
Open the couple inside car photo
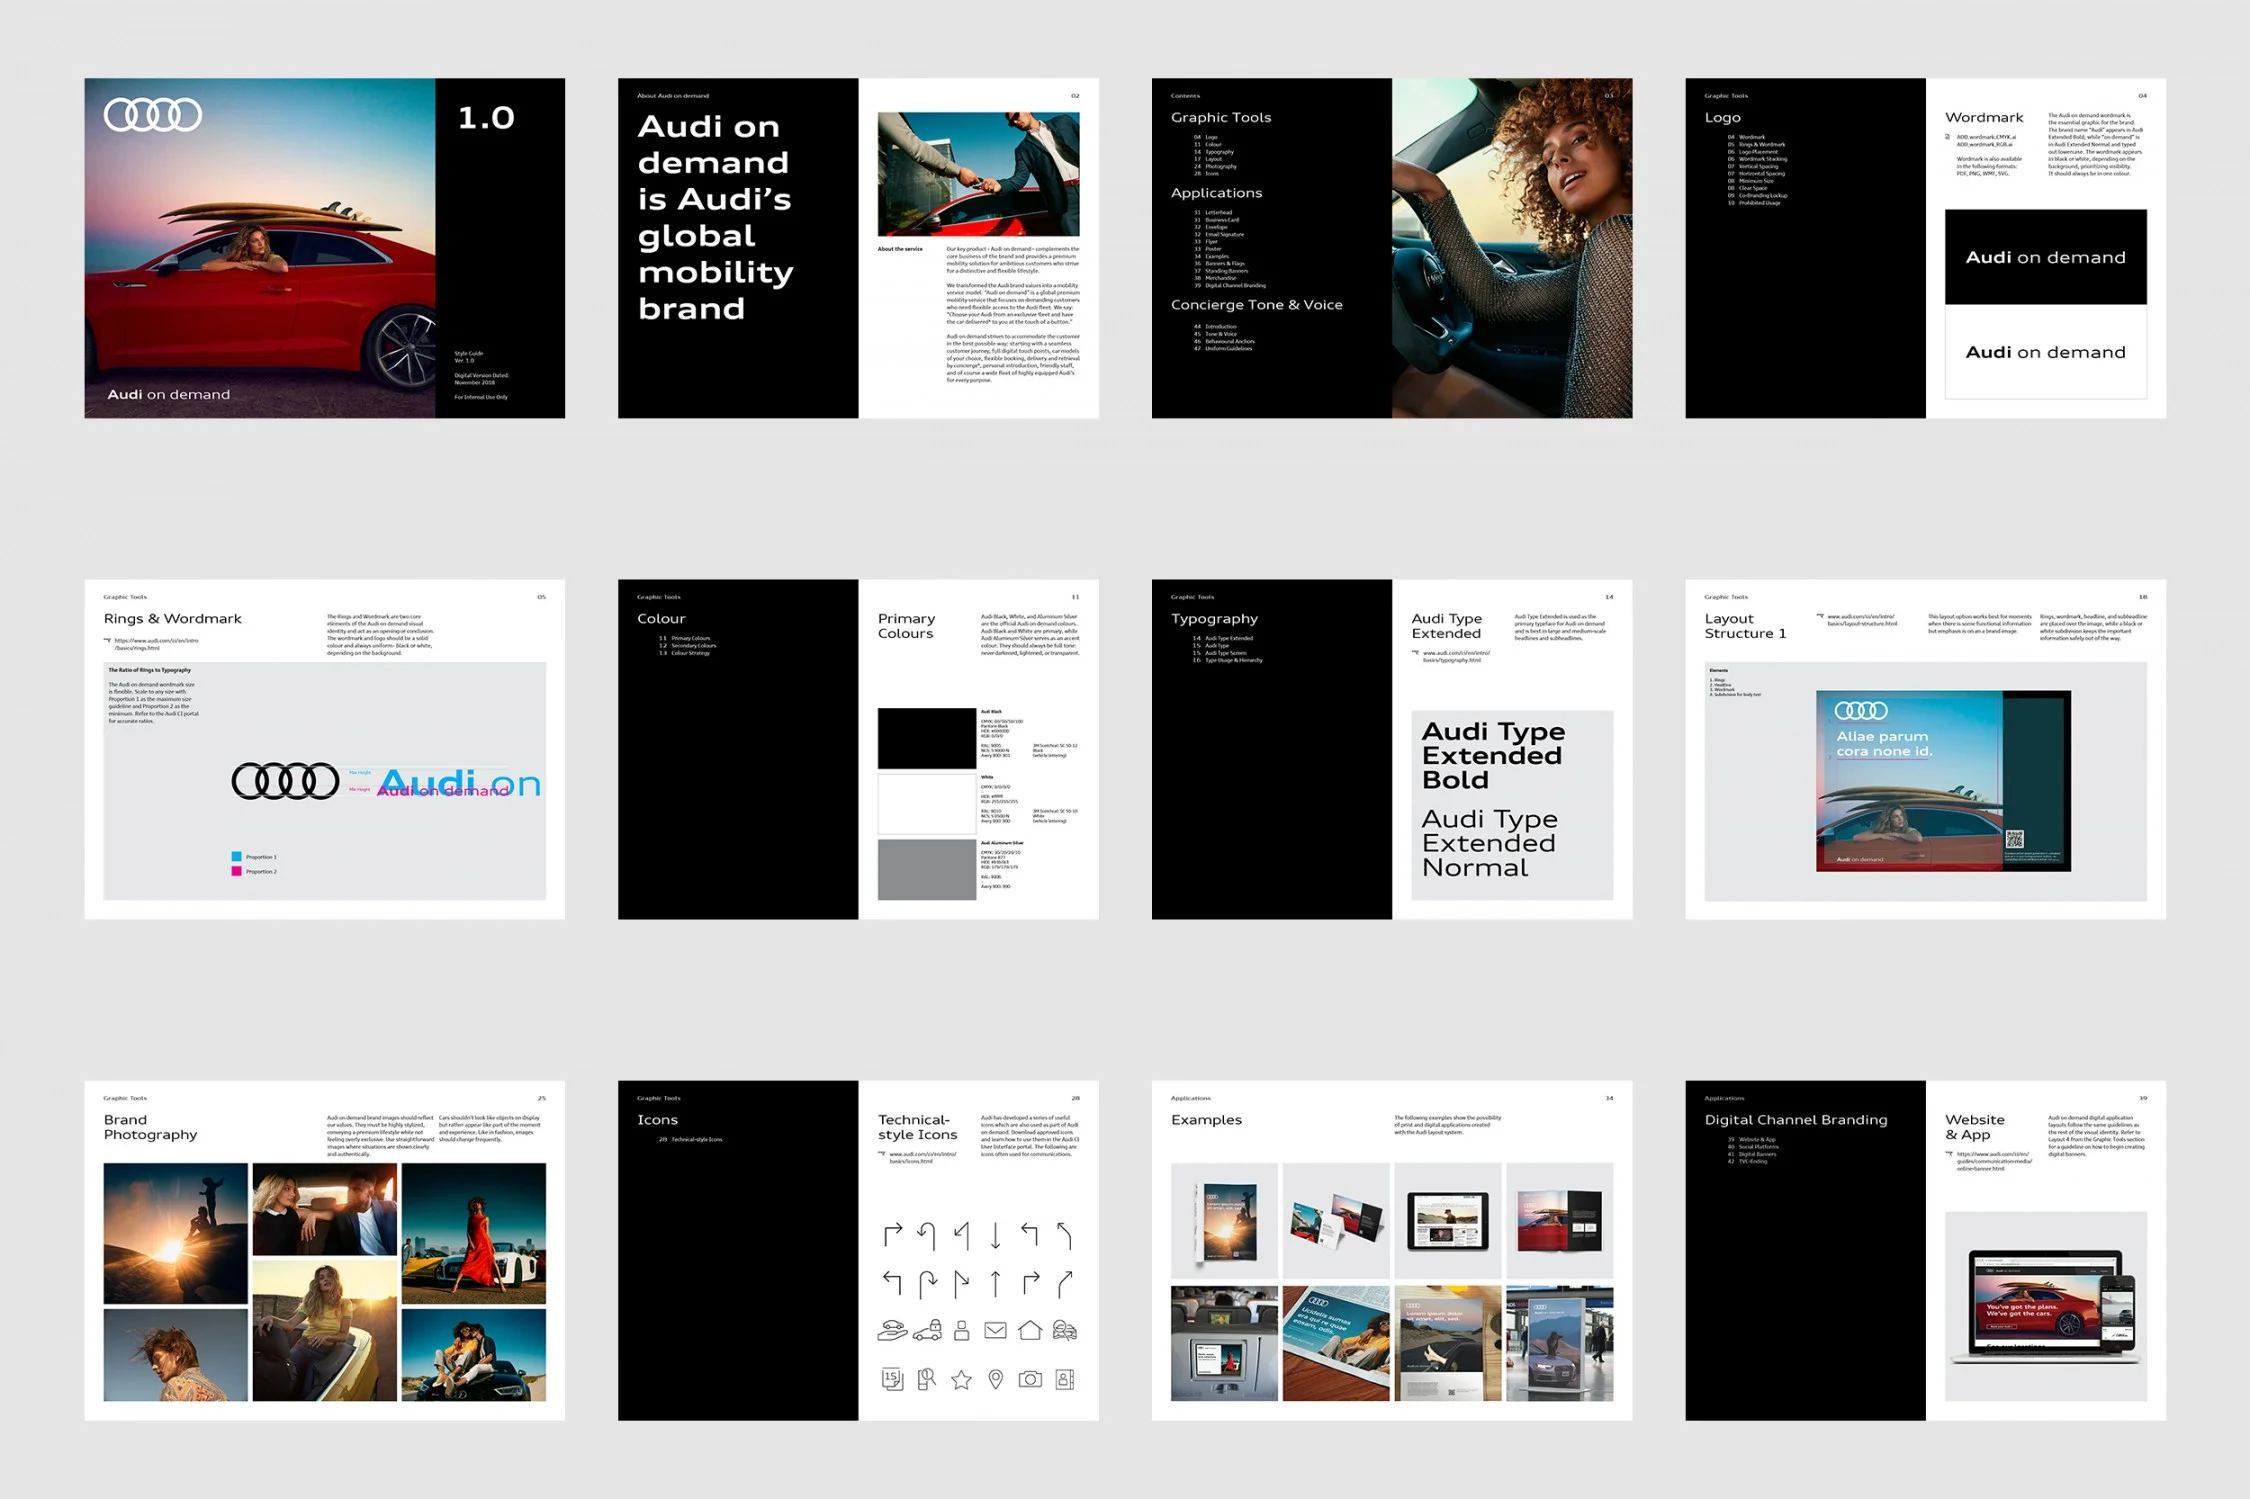[324, 1208]
